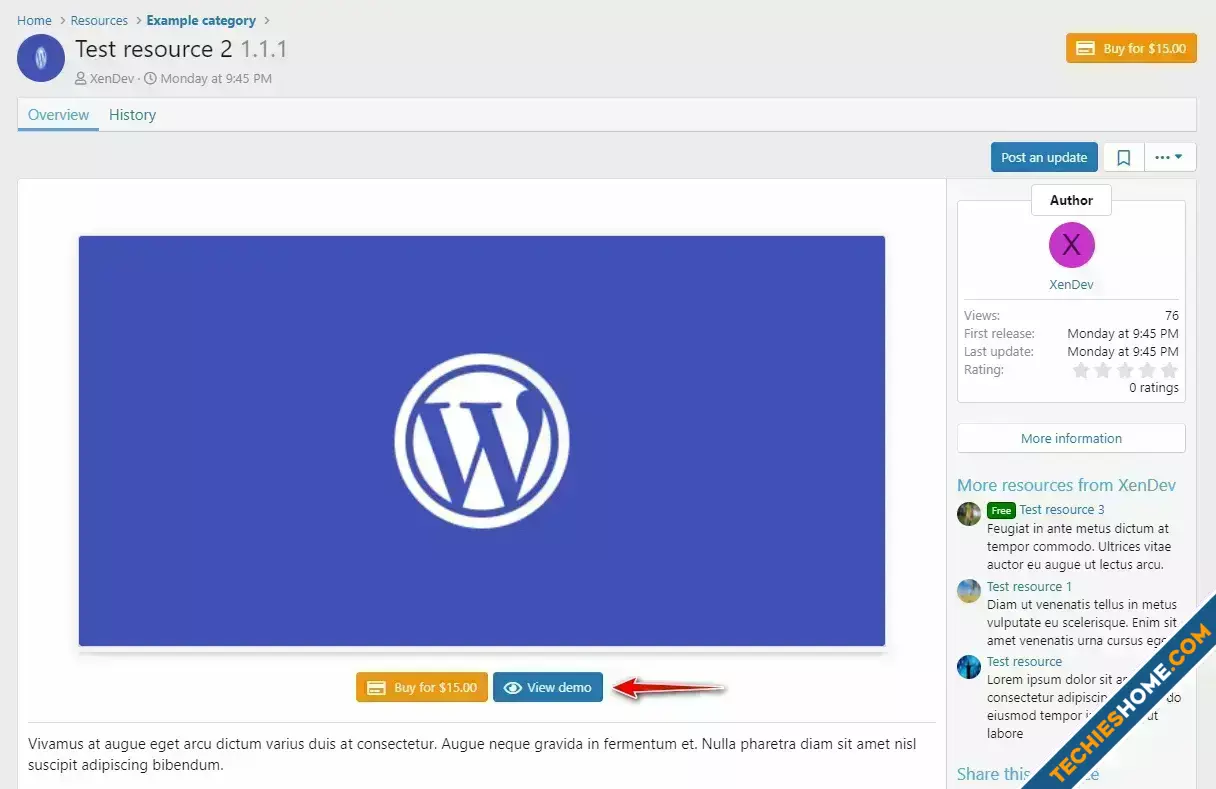The image size is (1216, 789).
Task: Select the Overview tab
Action: point(58,115)
